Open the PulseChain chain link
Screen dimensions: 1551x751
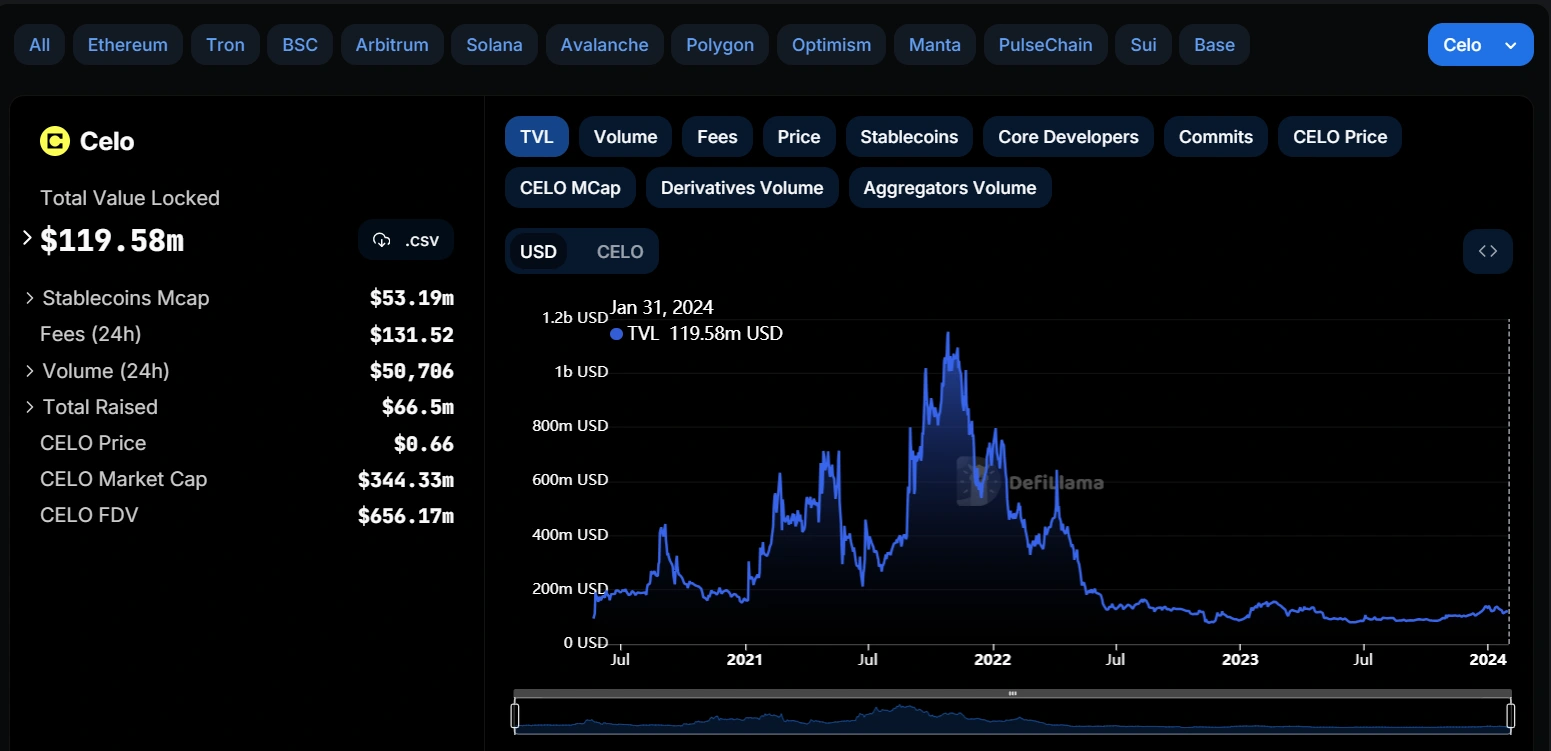[x=1046, y=45]
